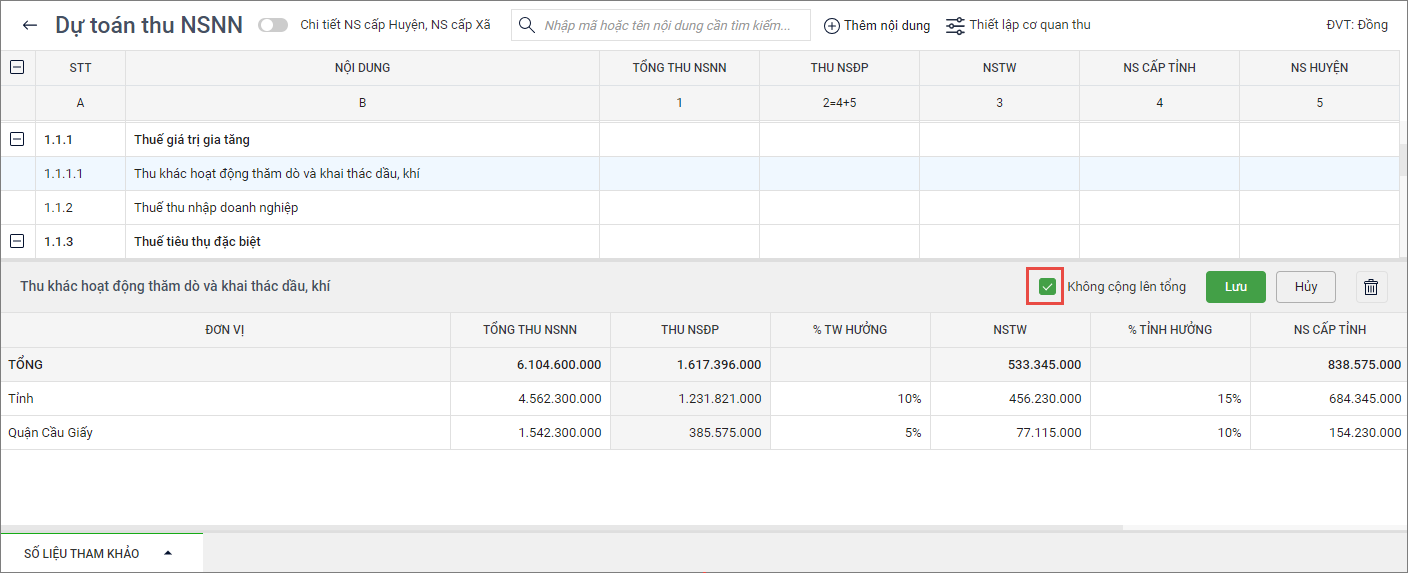Click the back arrow next to Dự toán thu NSNN

point(30,25)
